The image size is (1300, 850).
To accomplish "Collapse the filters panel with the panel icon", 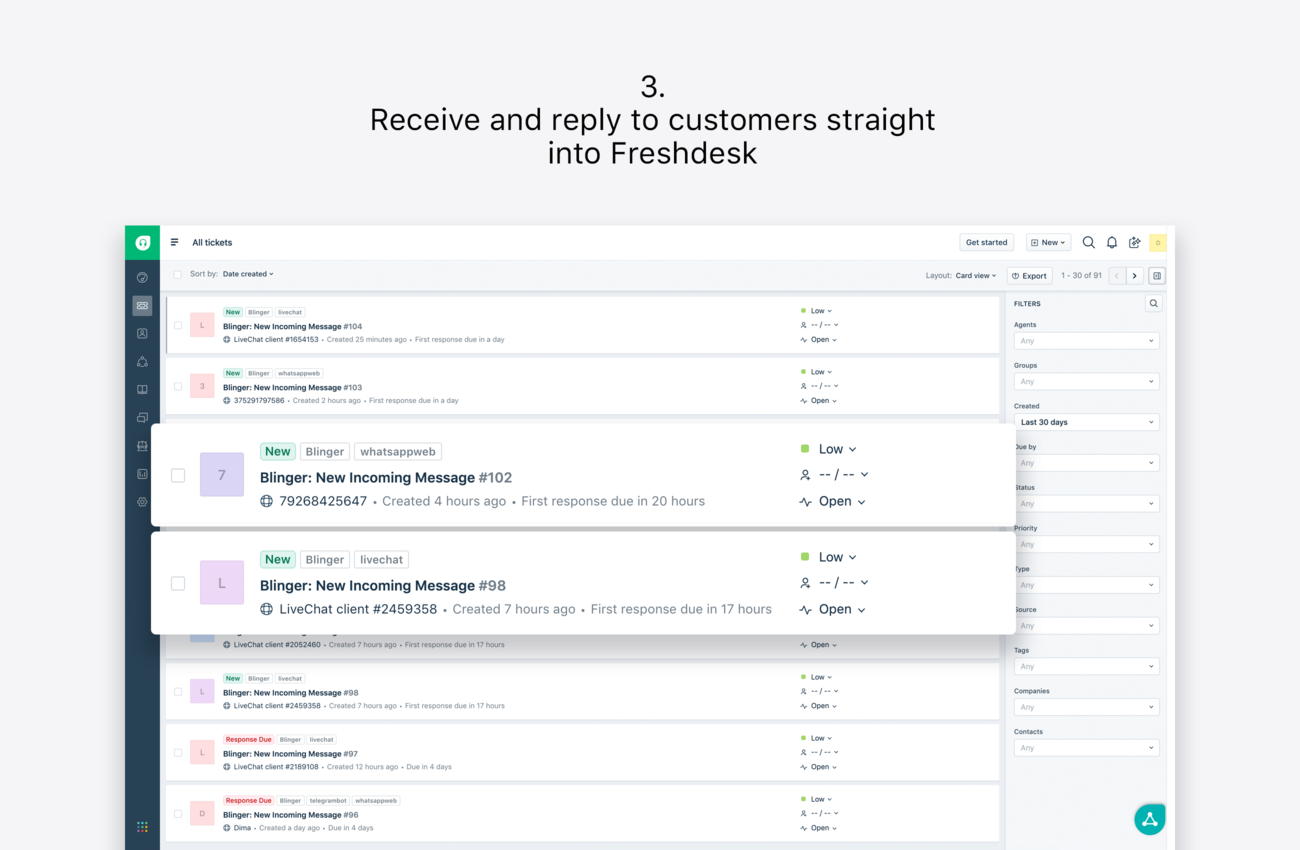I will coord(1157,275).
